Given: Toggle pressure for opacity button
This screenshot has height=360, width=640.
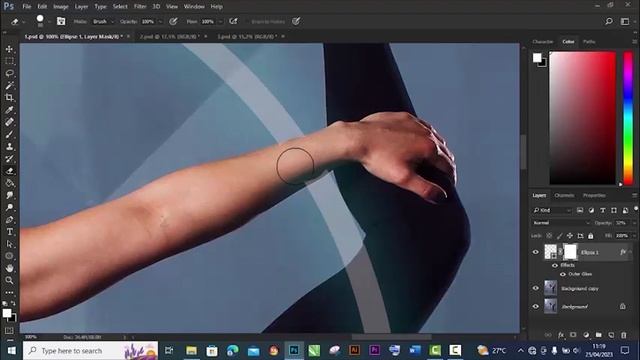Looking at the screenshot, I should point(173,21).
